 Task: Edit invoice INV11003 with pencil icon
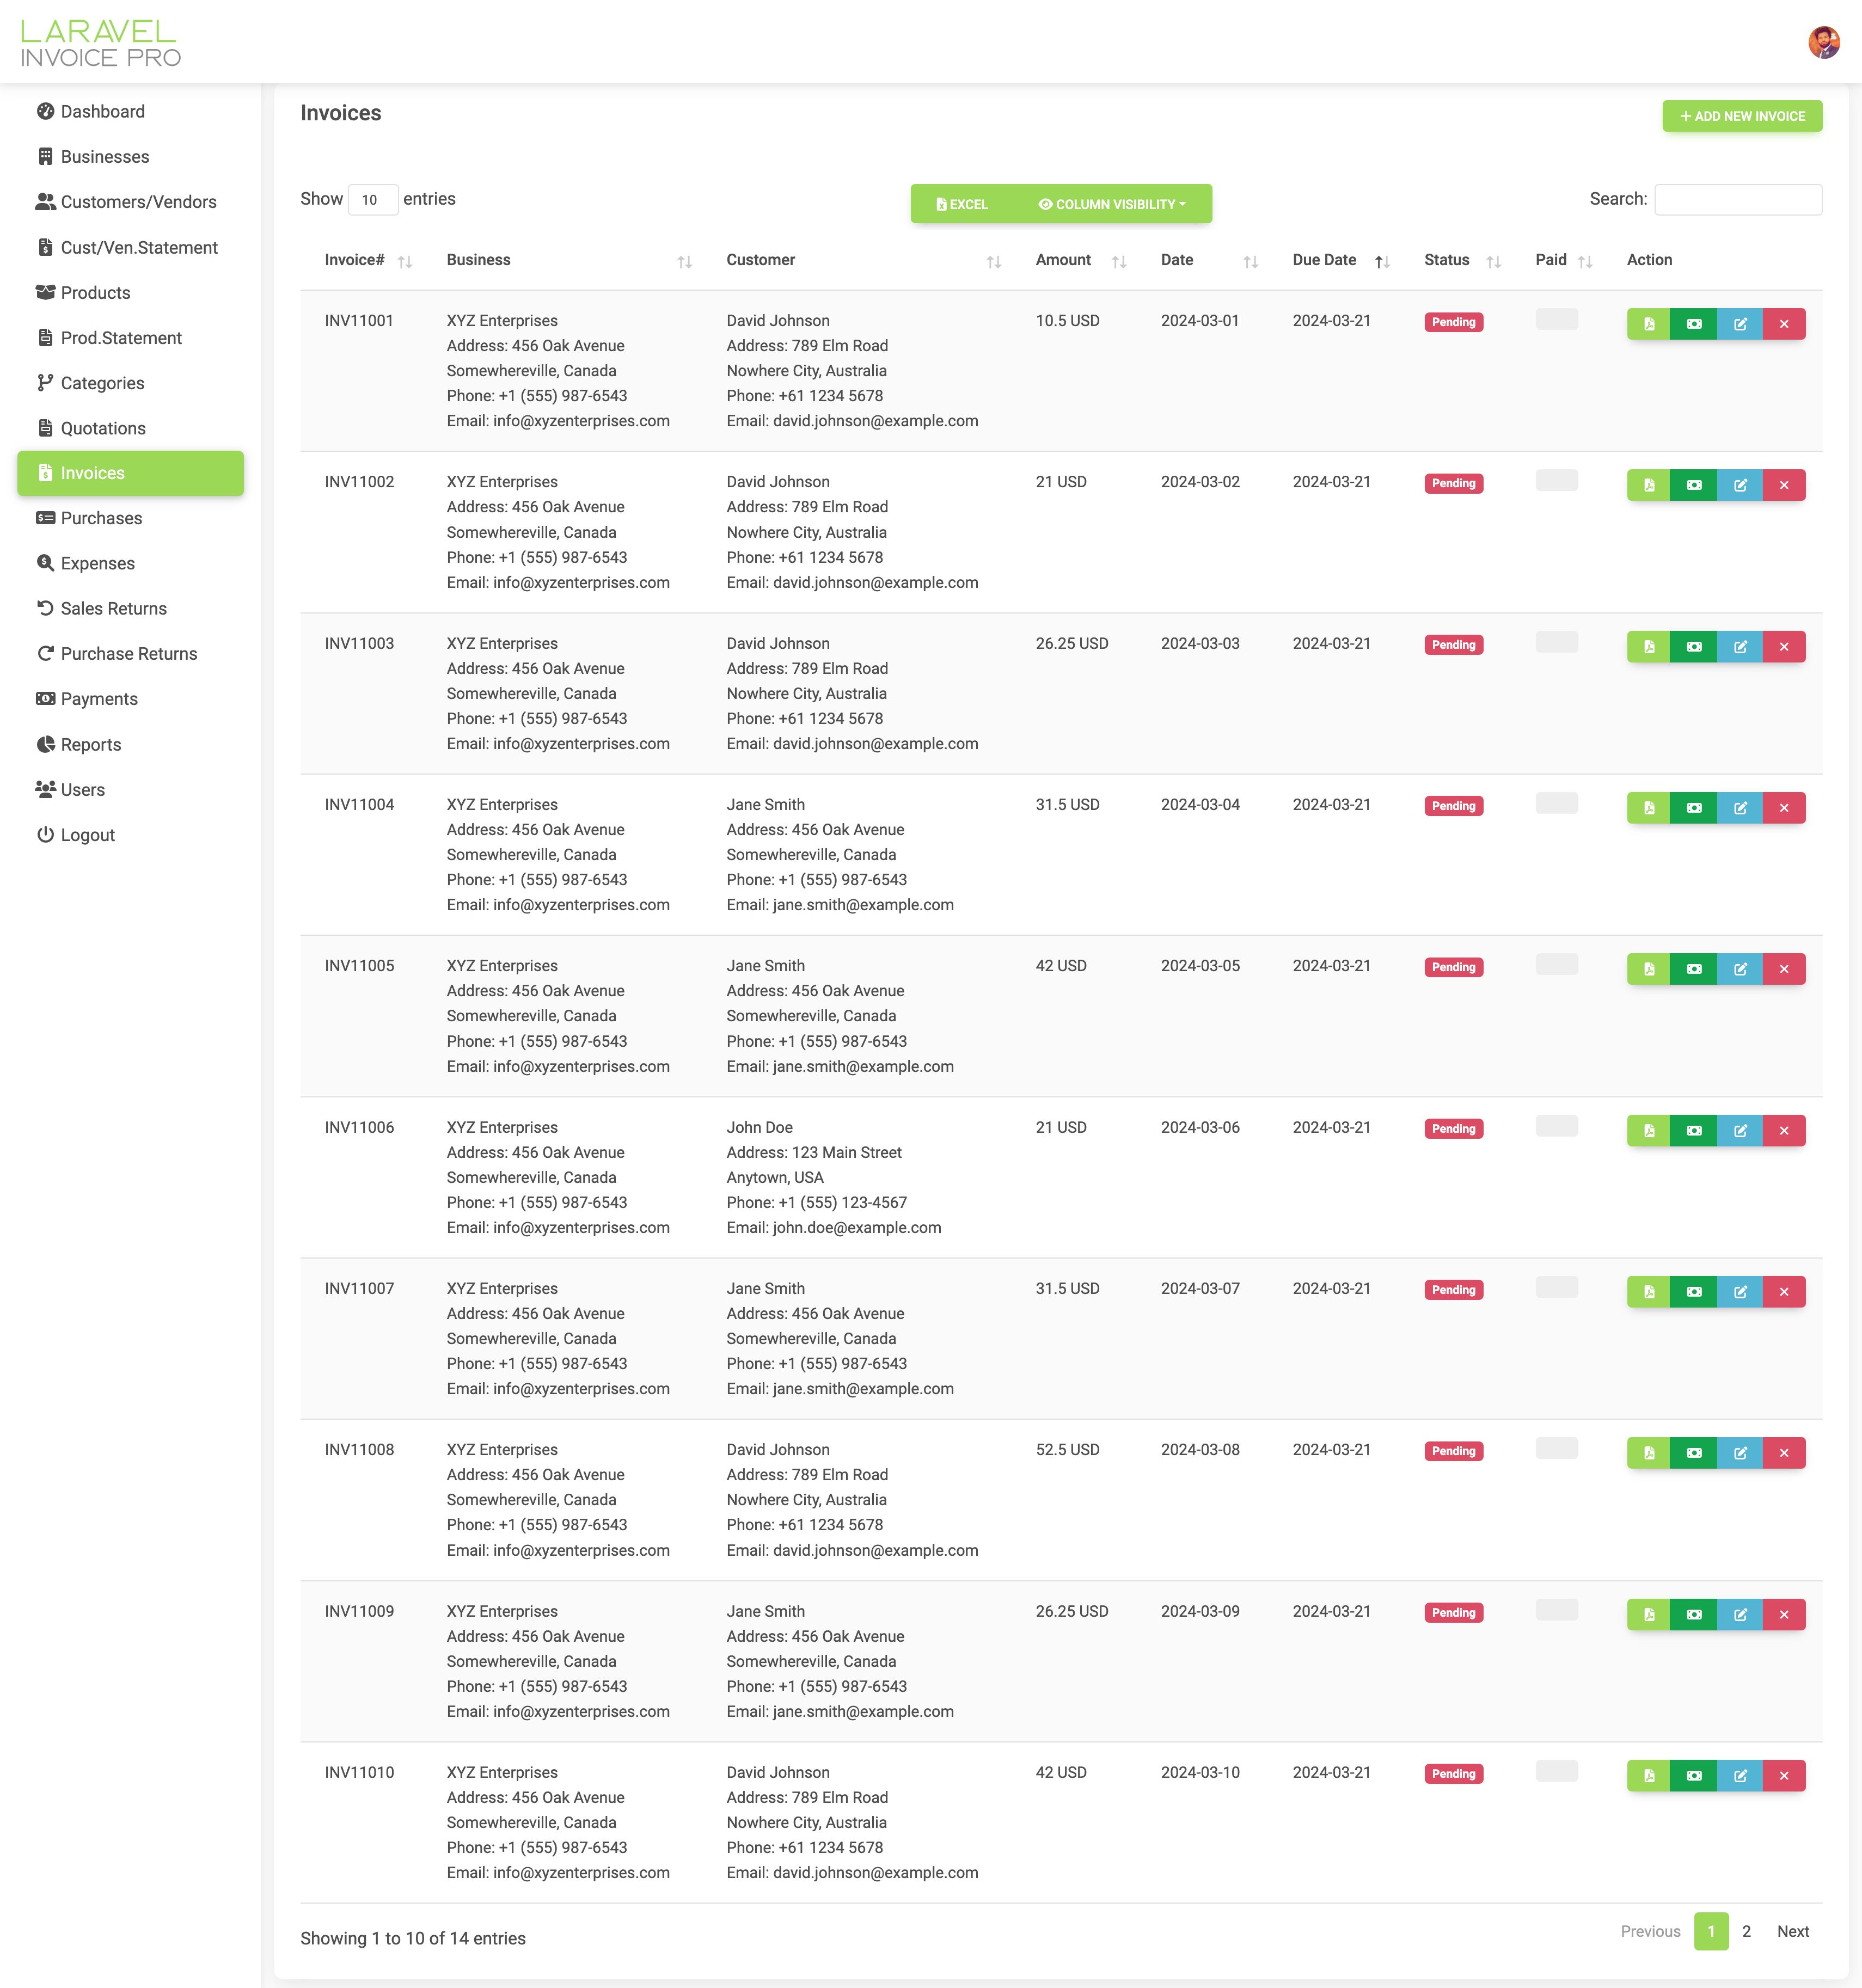[1739, 647]
